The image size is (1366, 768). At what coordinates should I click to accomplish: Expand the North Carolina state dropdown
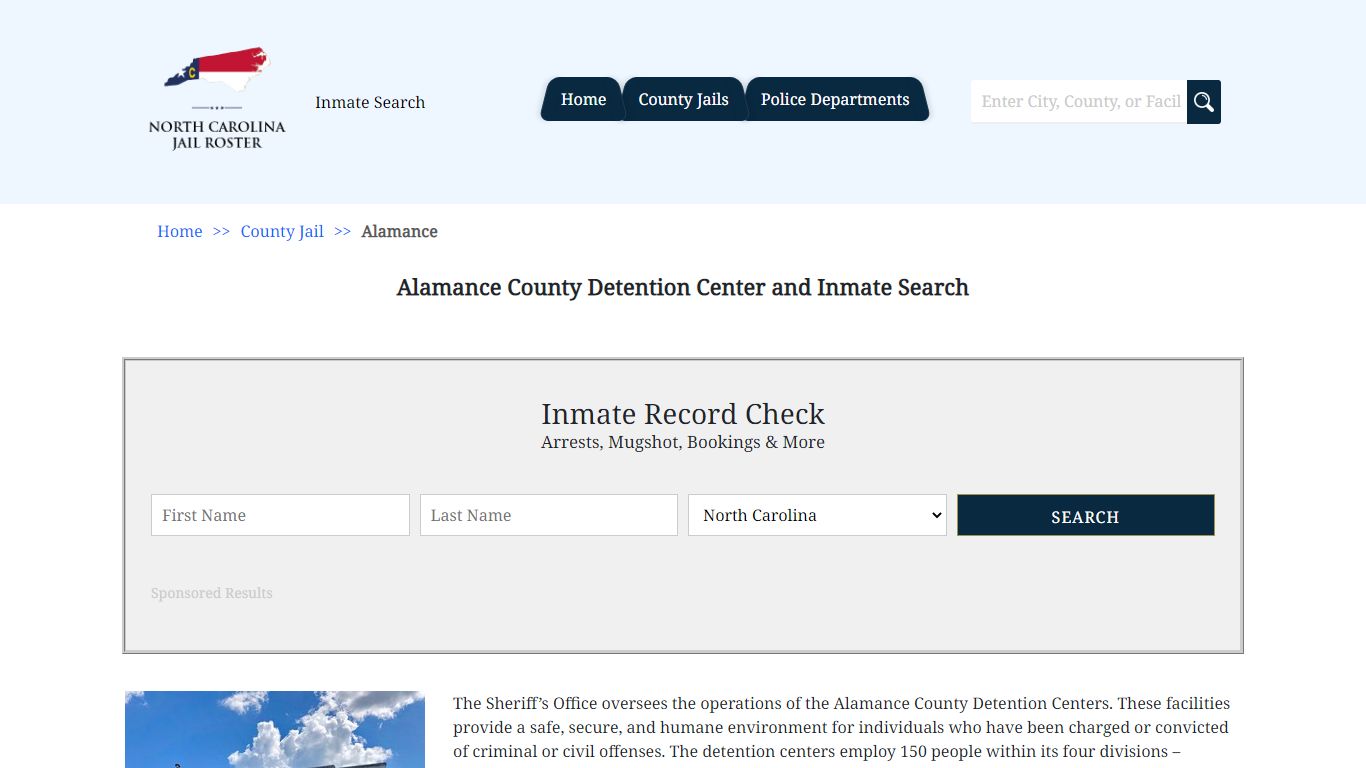(817, 515)
